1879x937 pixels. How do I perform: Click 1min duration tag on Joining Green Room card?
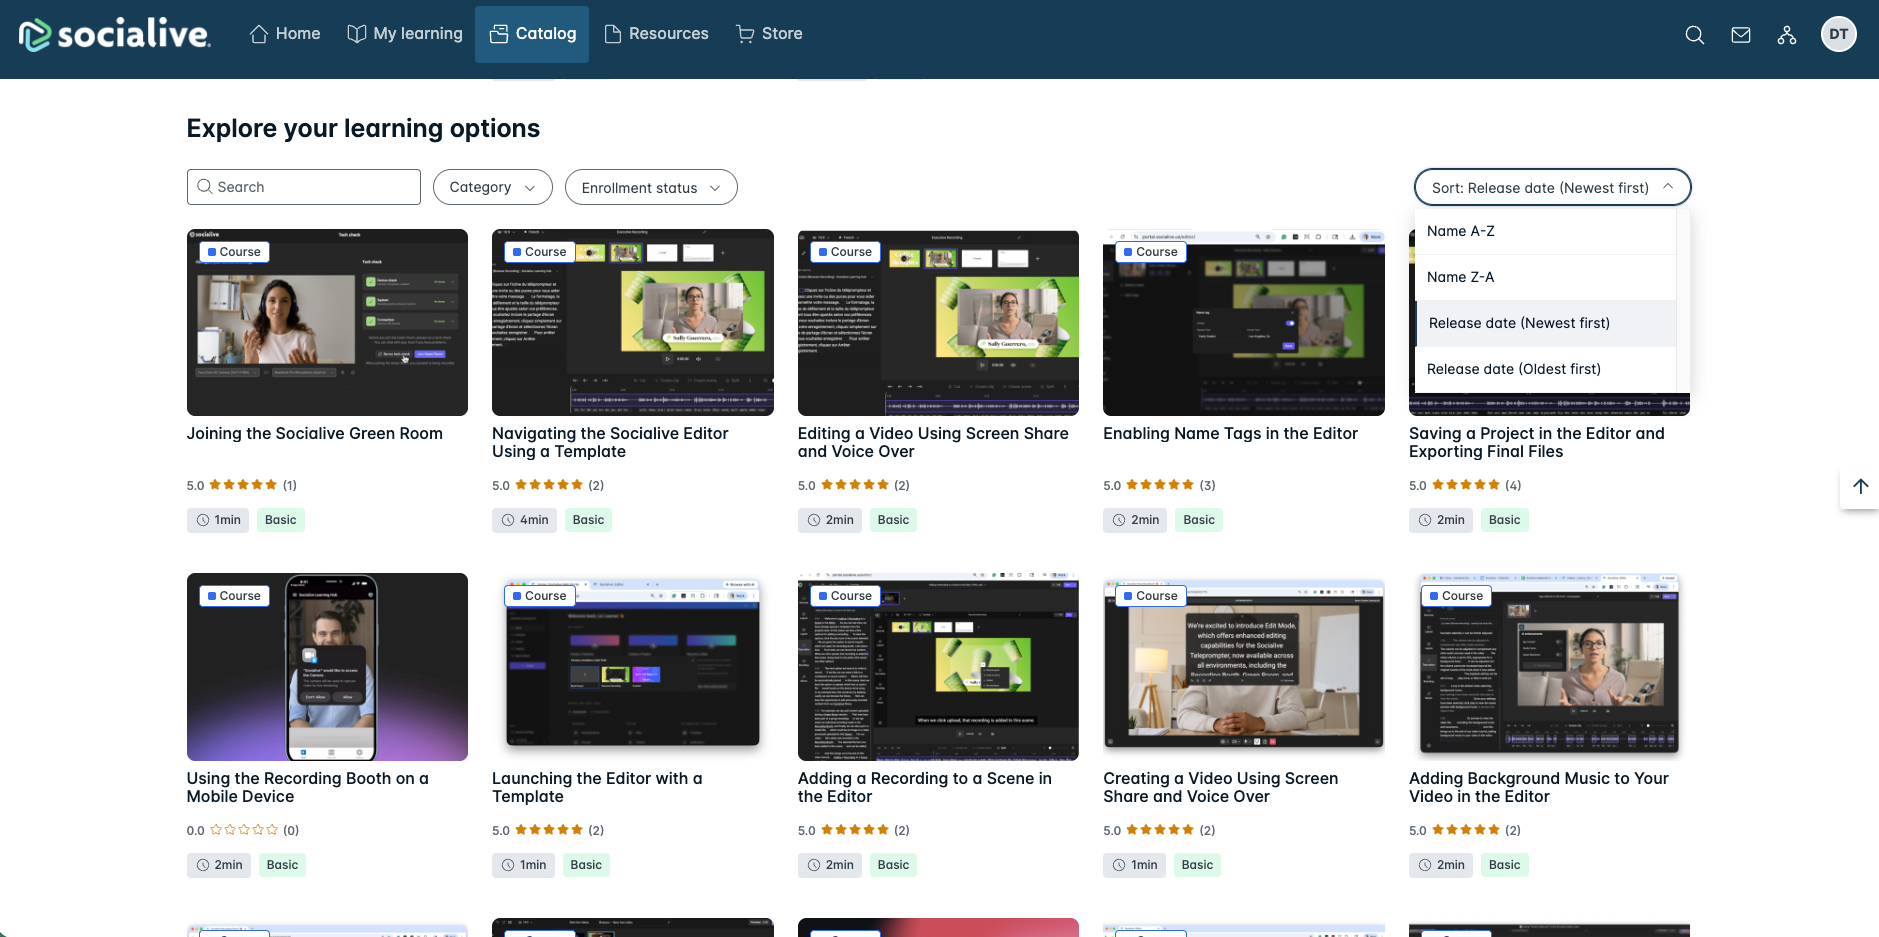point(218,520)
